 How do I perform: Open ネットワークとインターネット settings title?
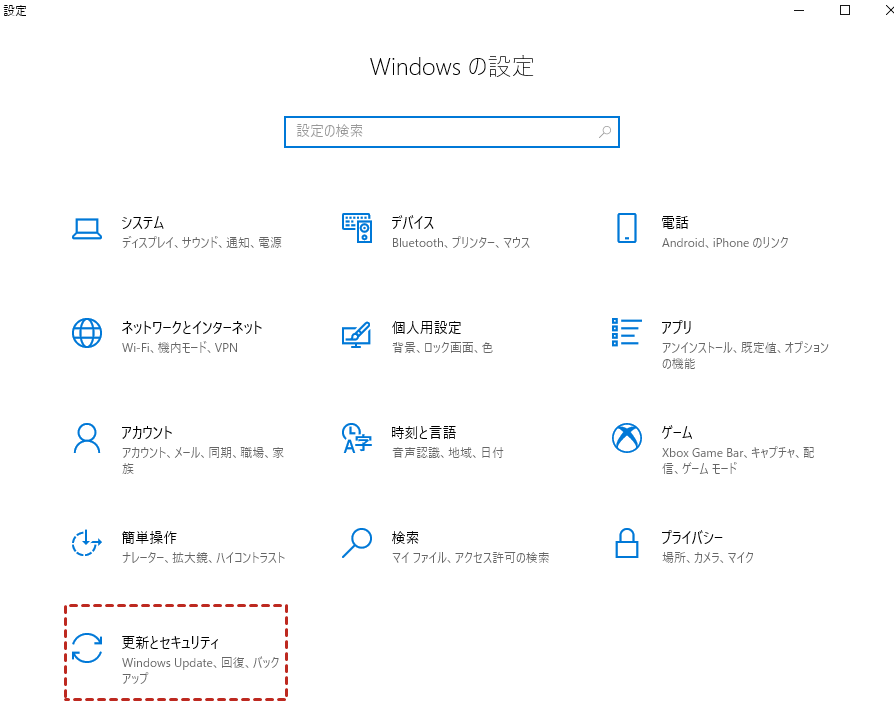(192, 327)
